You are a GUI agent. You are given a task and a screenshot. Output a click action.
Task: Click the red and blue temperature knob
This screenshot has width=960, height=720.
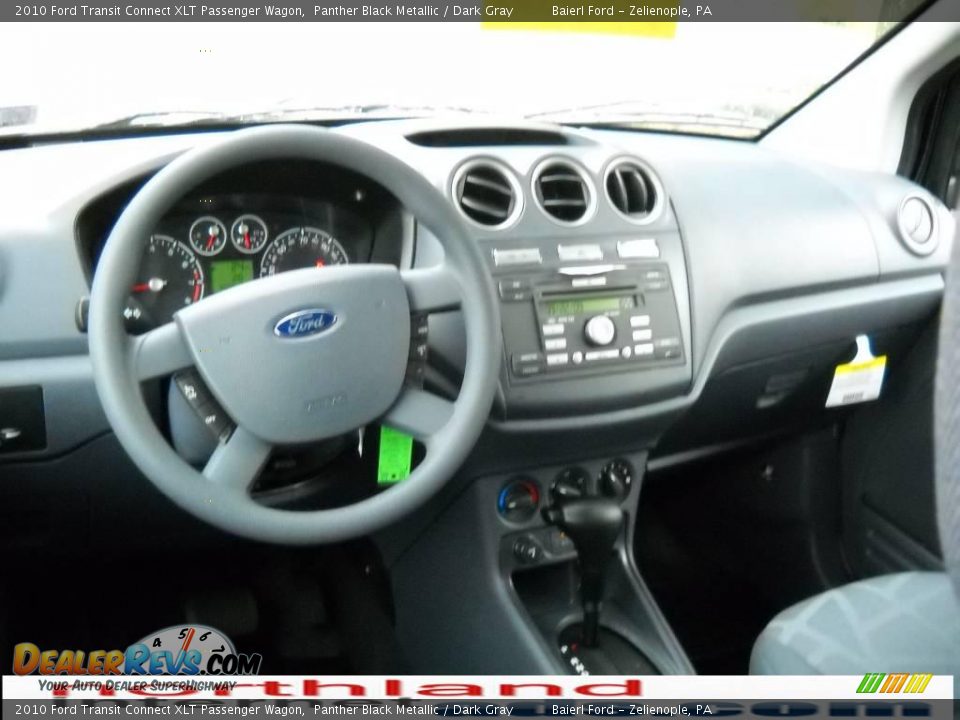pyautogui.click(x=518, y=500)
